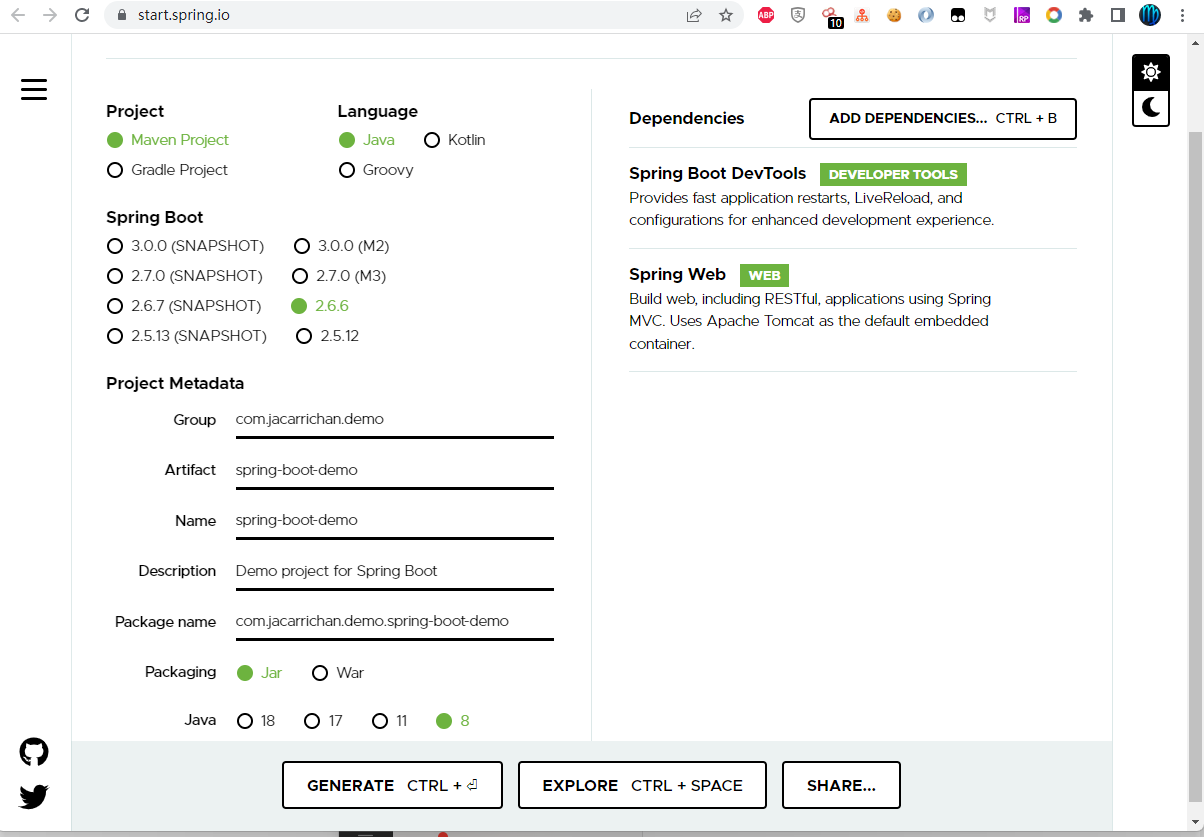Image resolution: width=1204 pixels, height=837 pixels.
Task: Open the black Tampermonkey extension icon
Action: 958,15
